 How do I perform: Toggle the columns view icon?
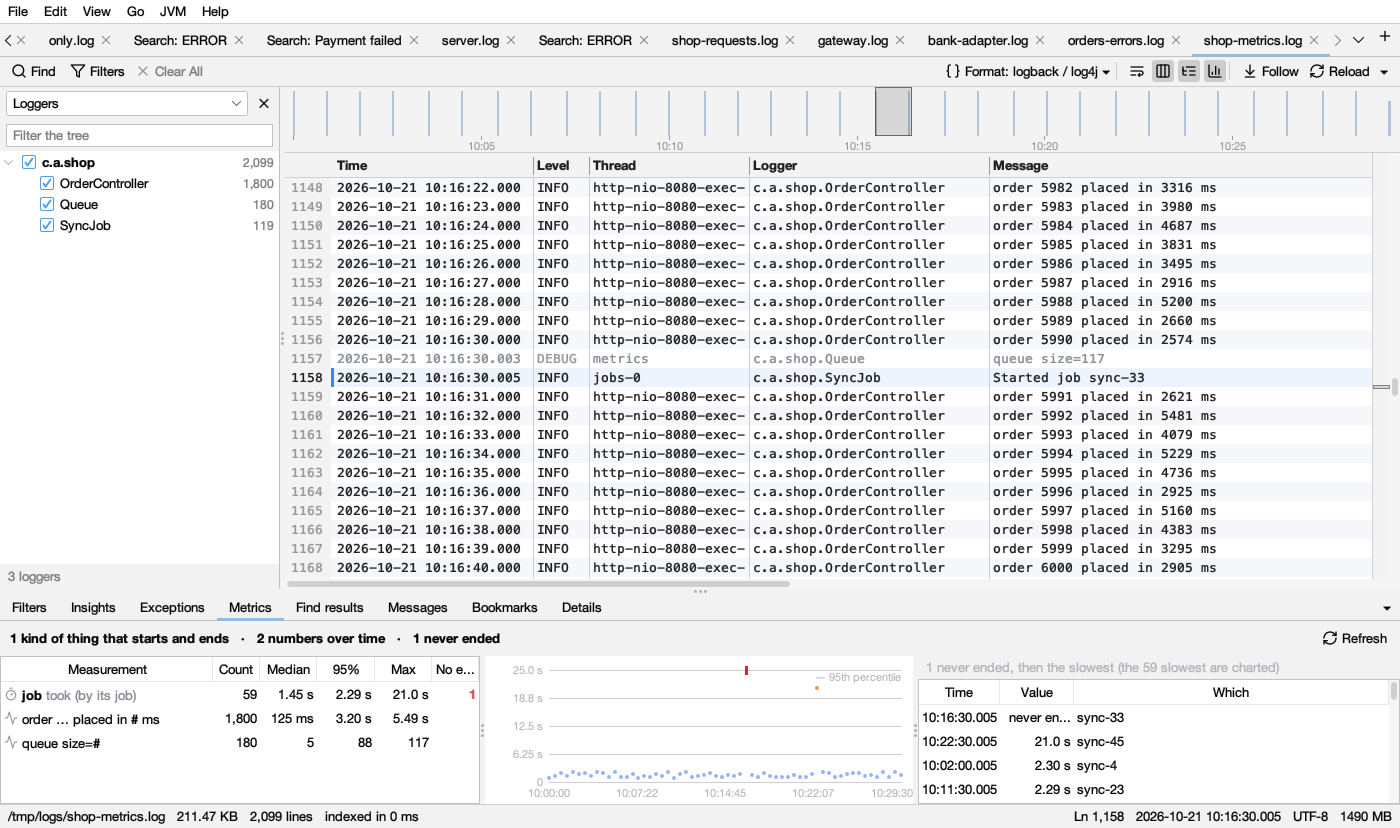point(1163,71)
